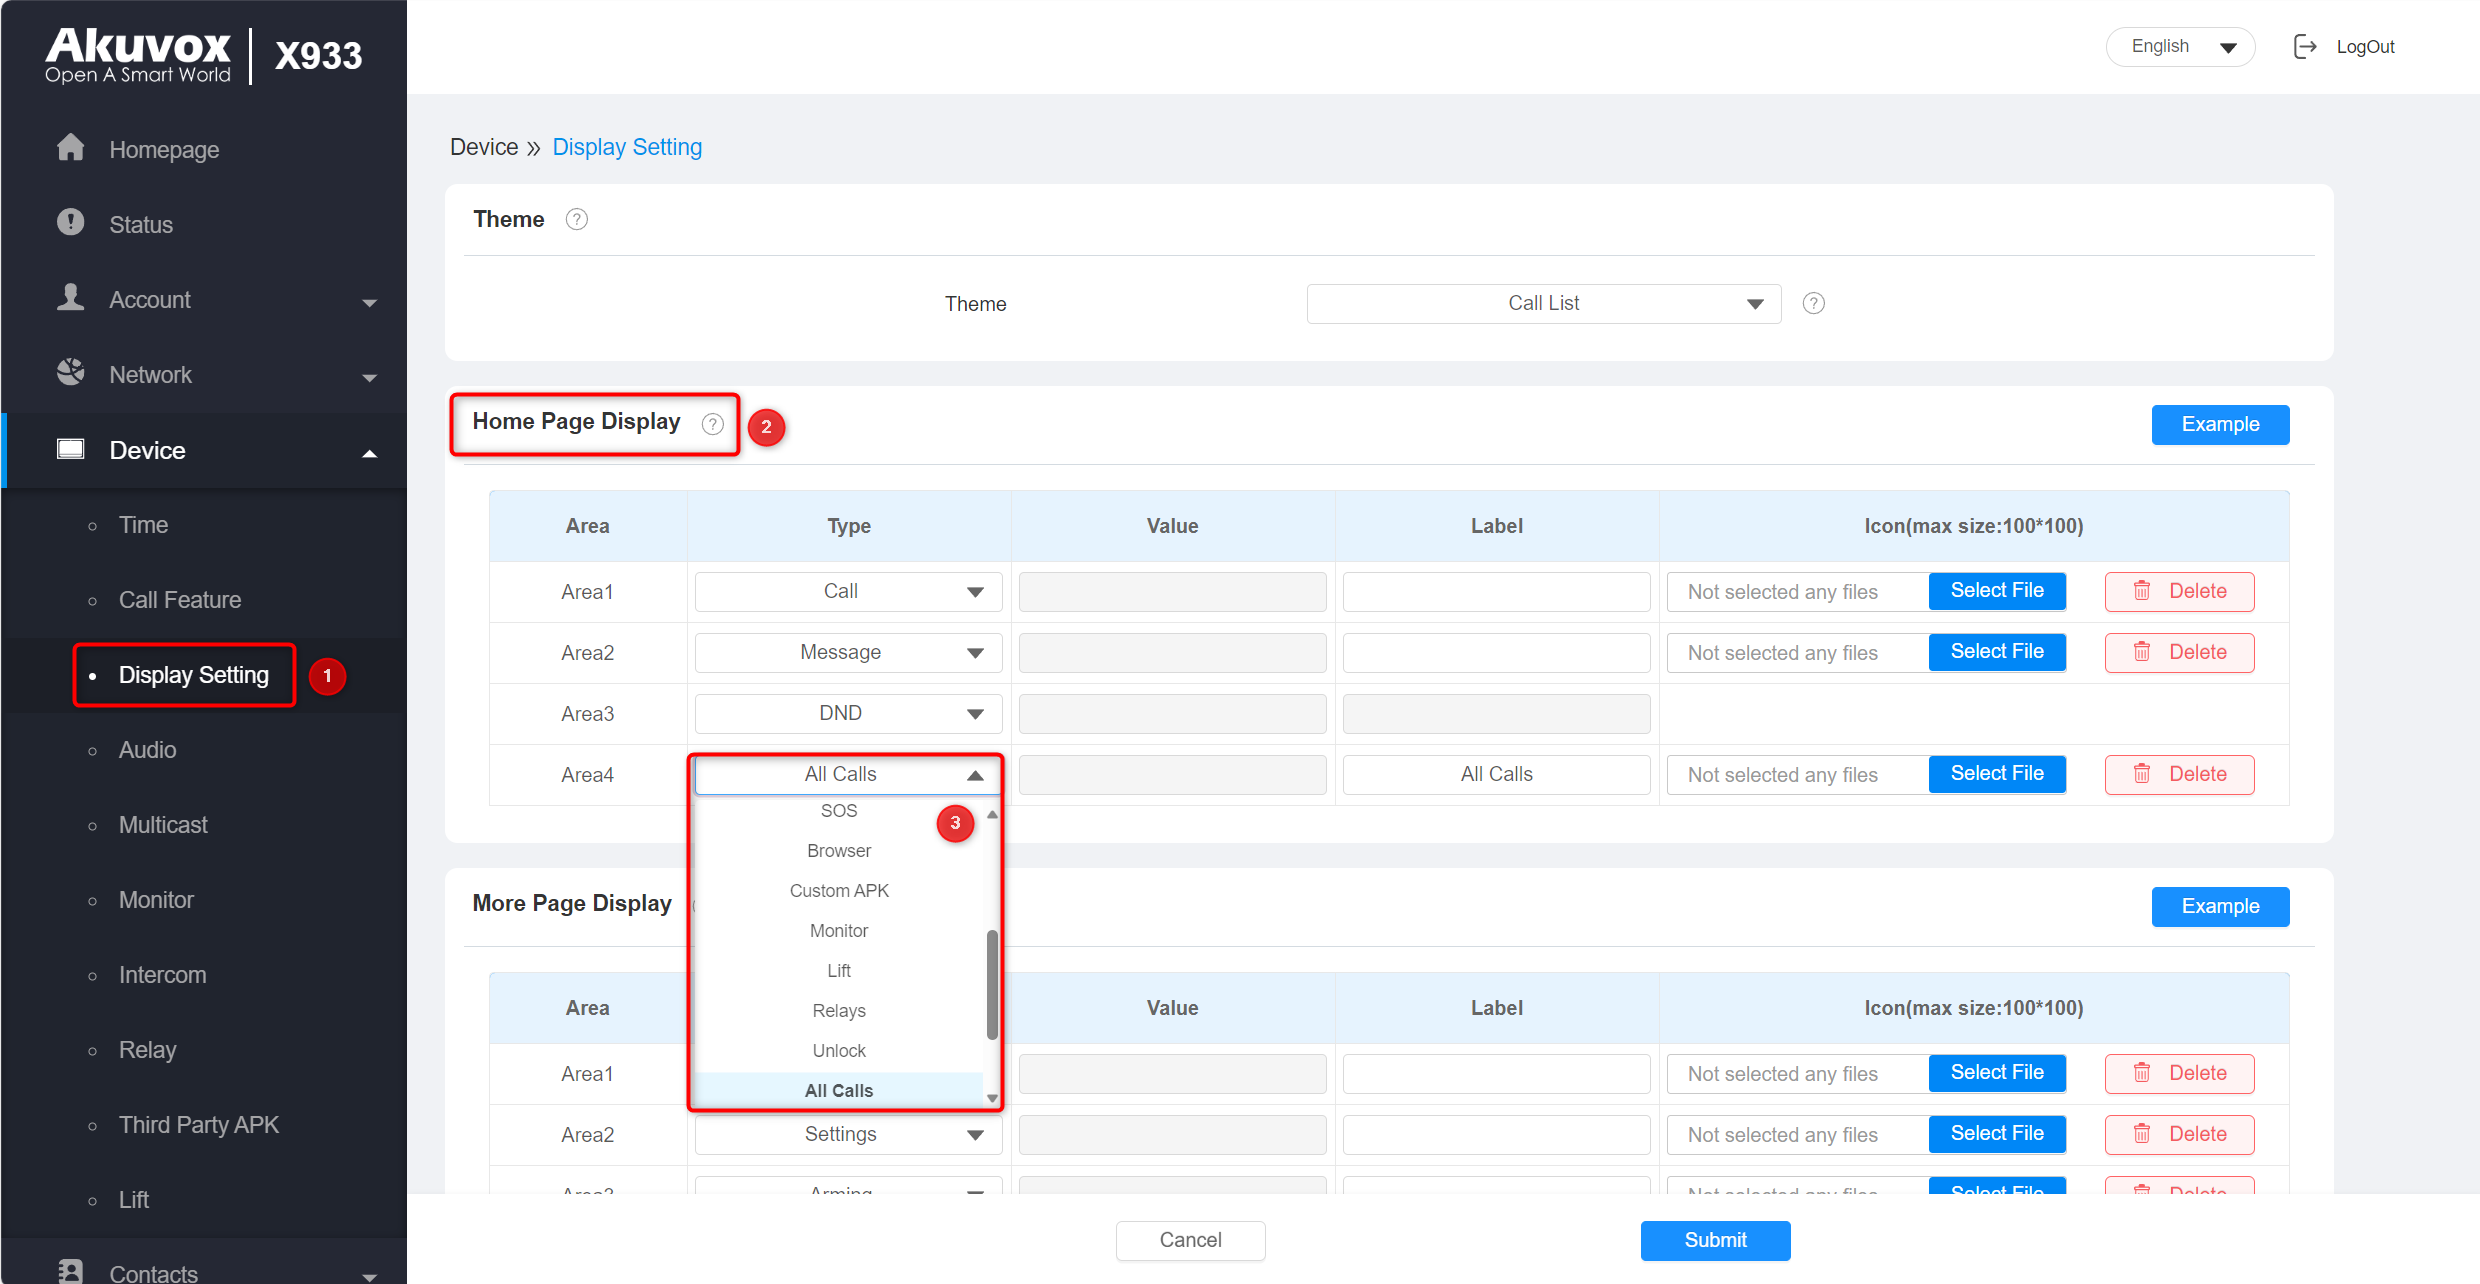Click LogOut link
This screenshot has height=1284, width=2480.
(2365, 47)
